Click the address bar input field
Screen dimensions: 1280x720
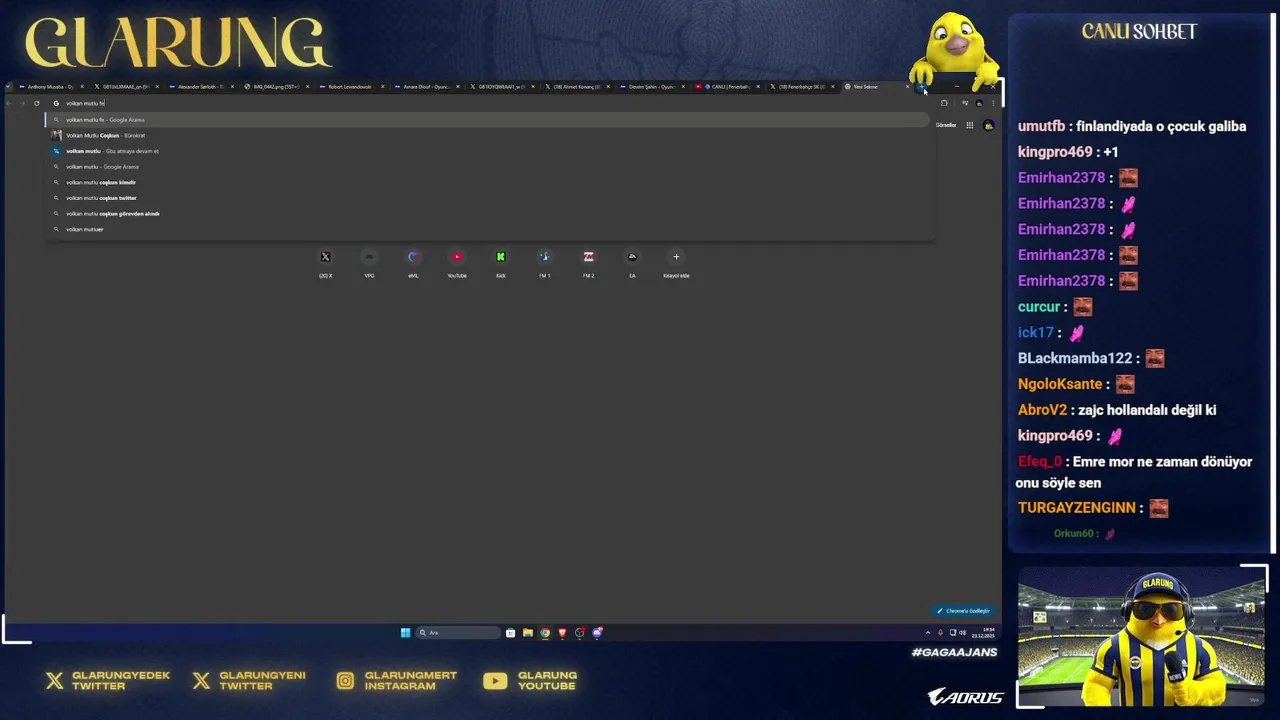[490, 103]
